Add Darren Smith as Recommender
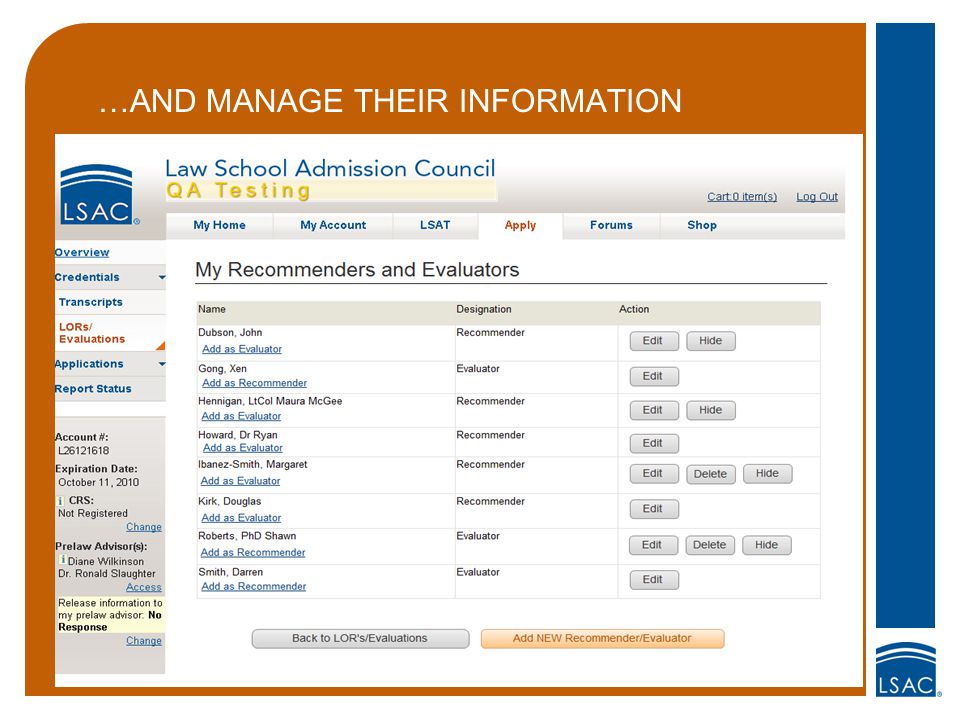 tap(253, 587)
